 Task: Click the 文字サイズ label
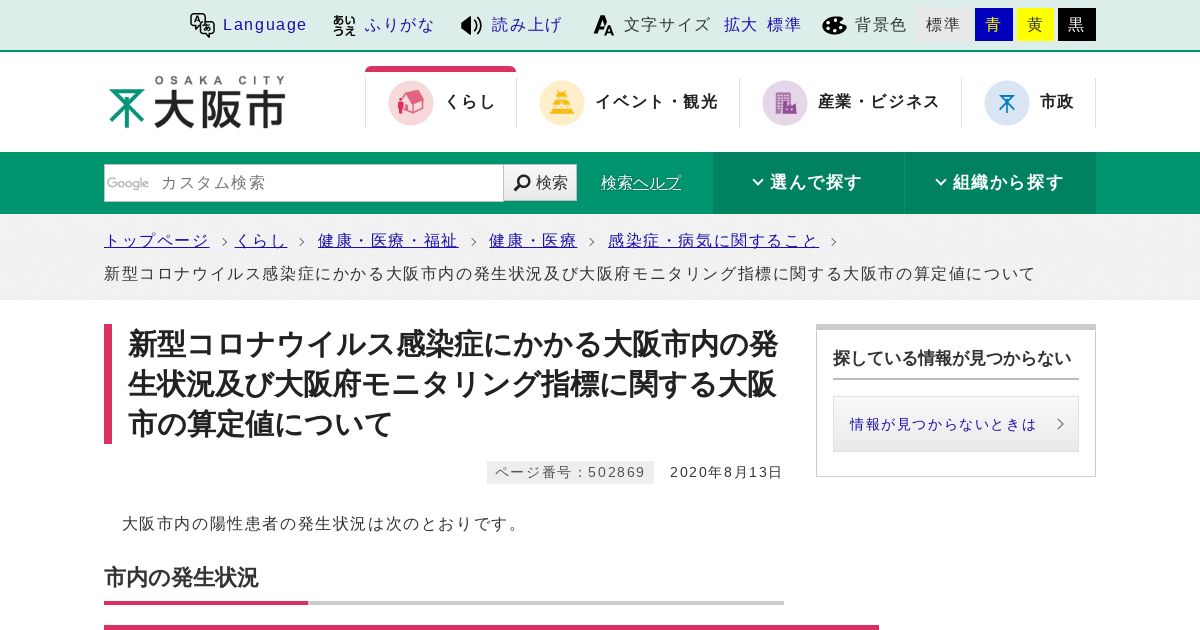pyautogui.click(x=667, y=25)
